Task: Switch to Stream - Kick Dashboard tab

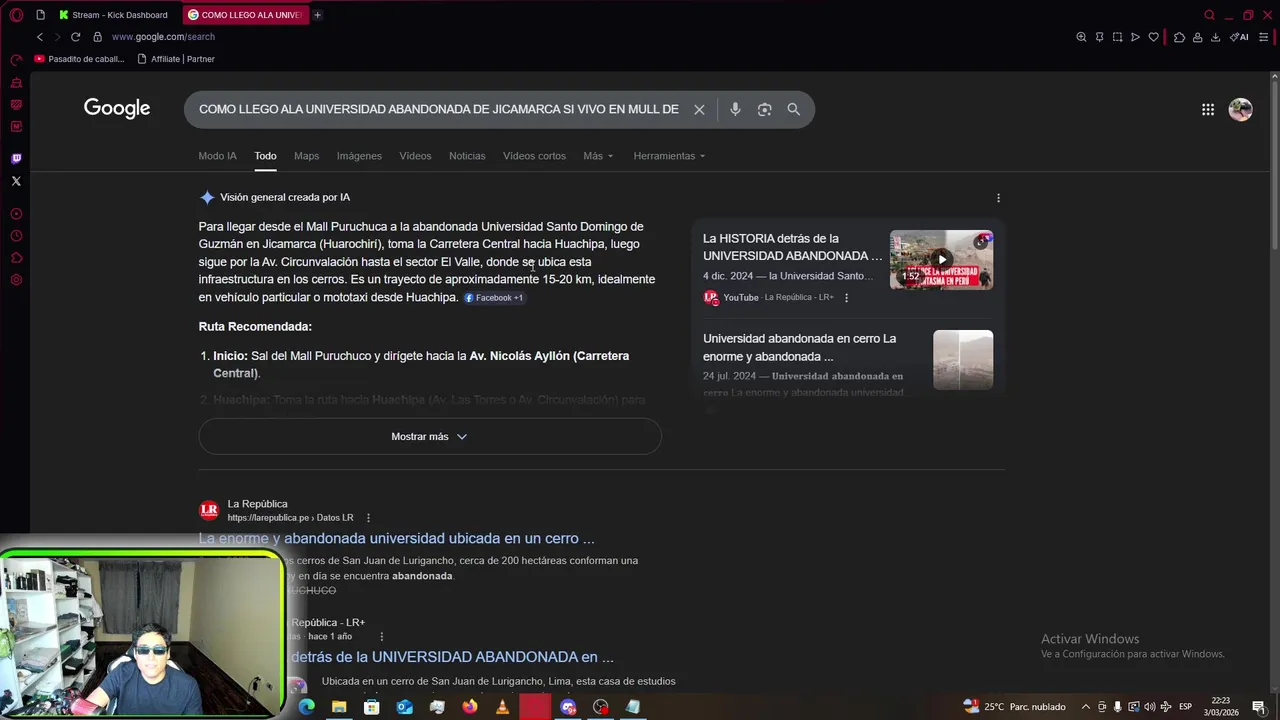Action: 113,15
